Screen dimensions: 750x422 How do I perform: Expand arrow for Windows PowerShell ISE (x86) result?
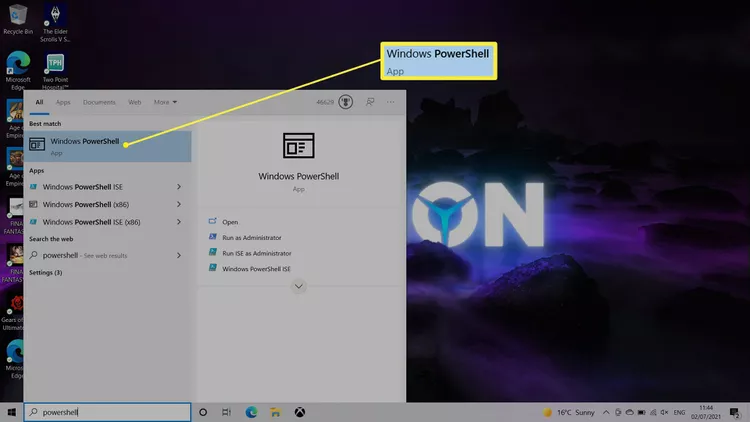click(x=179, y=222)
